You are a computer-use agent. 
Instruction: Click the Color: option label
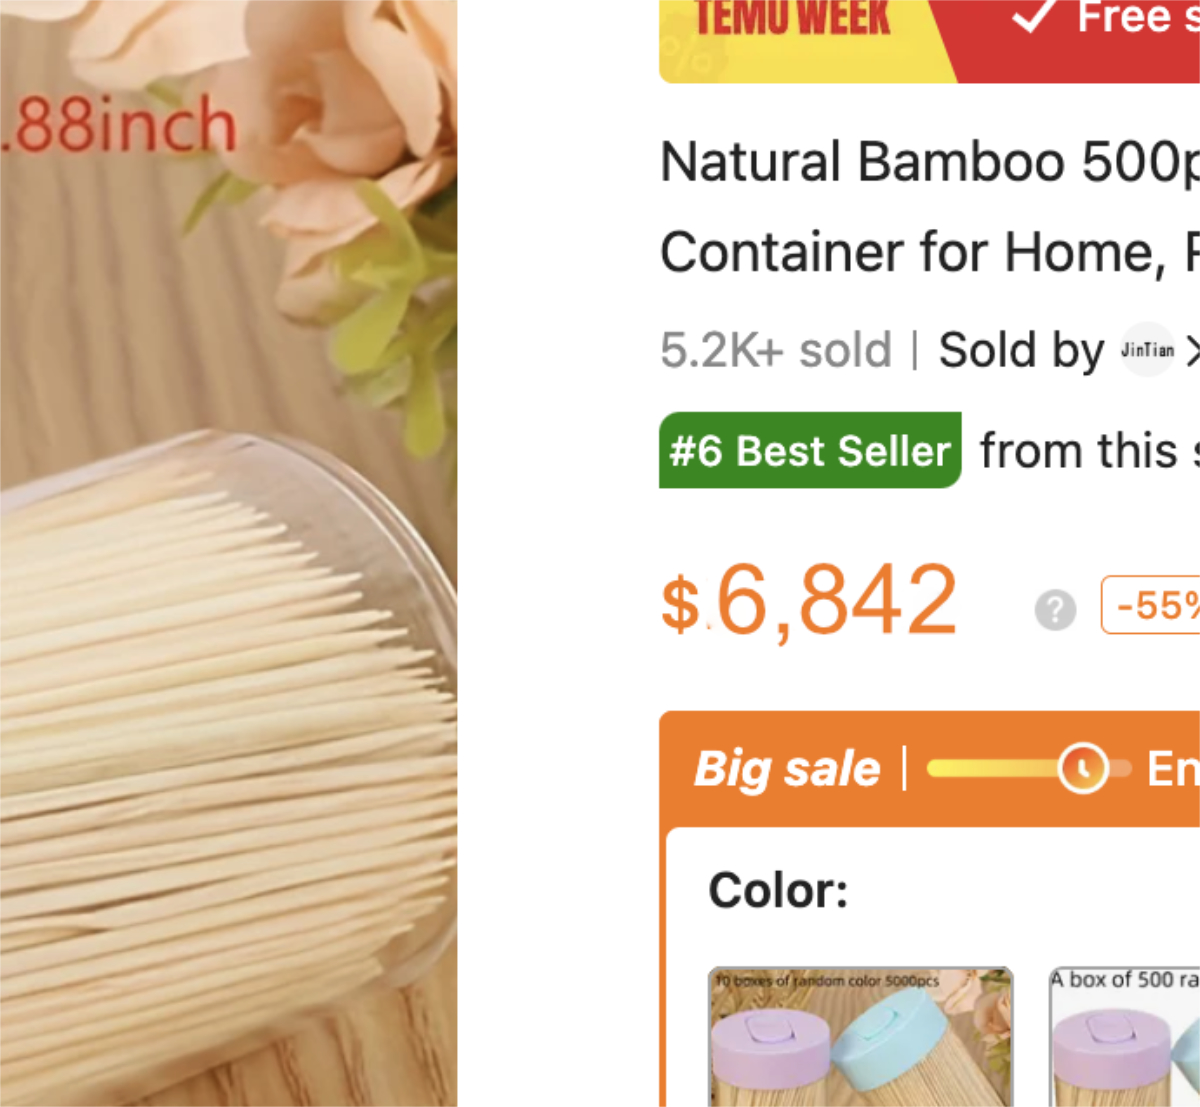click(x=778, y=890)
